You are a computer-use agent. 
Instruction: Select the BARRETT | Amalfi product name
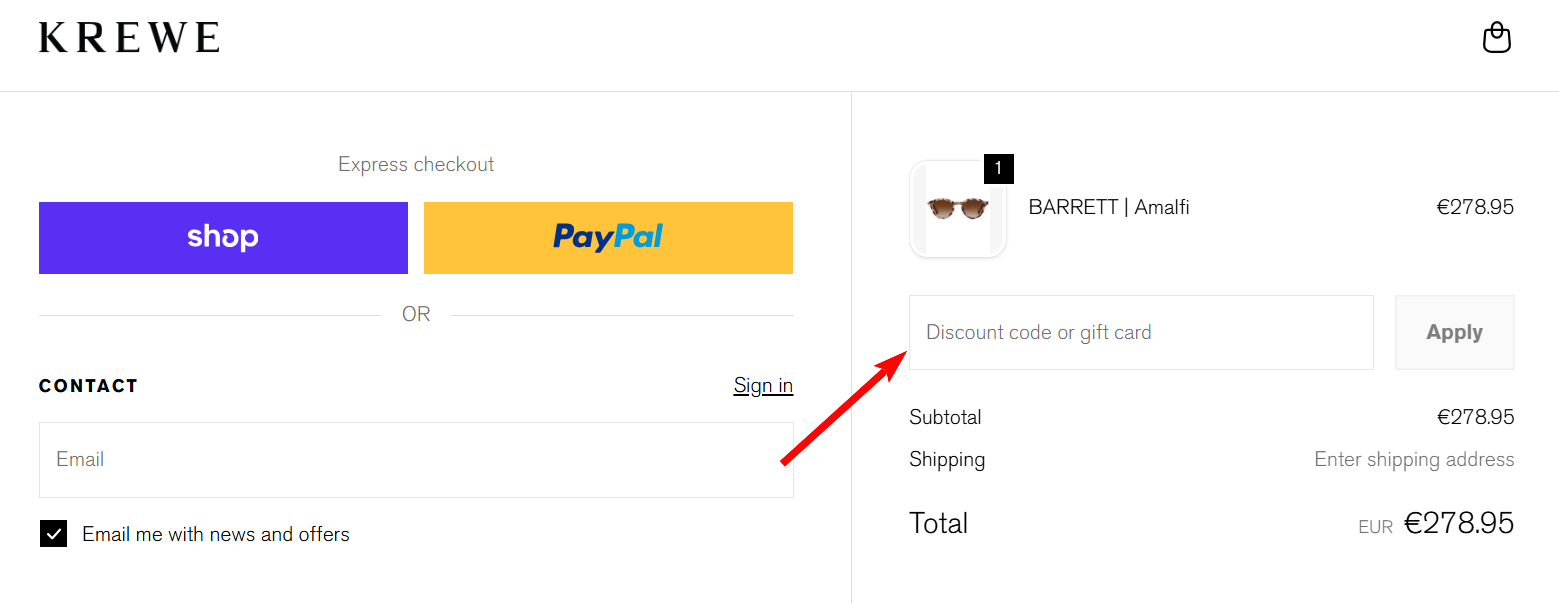[1108, 207]
